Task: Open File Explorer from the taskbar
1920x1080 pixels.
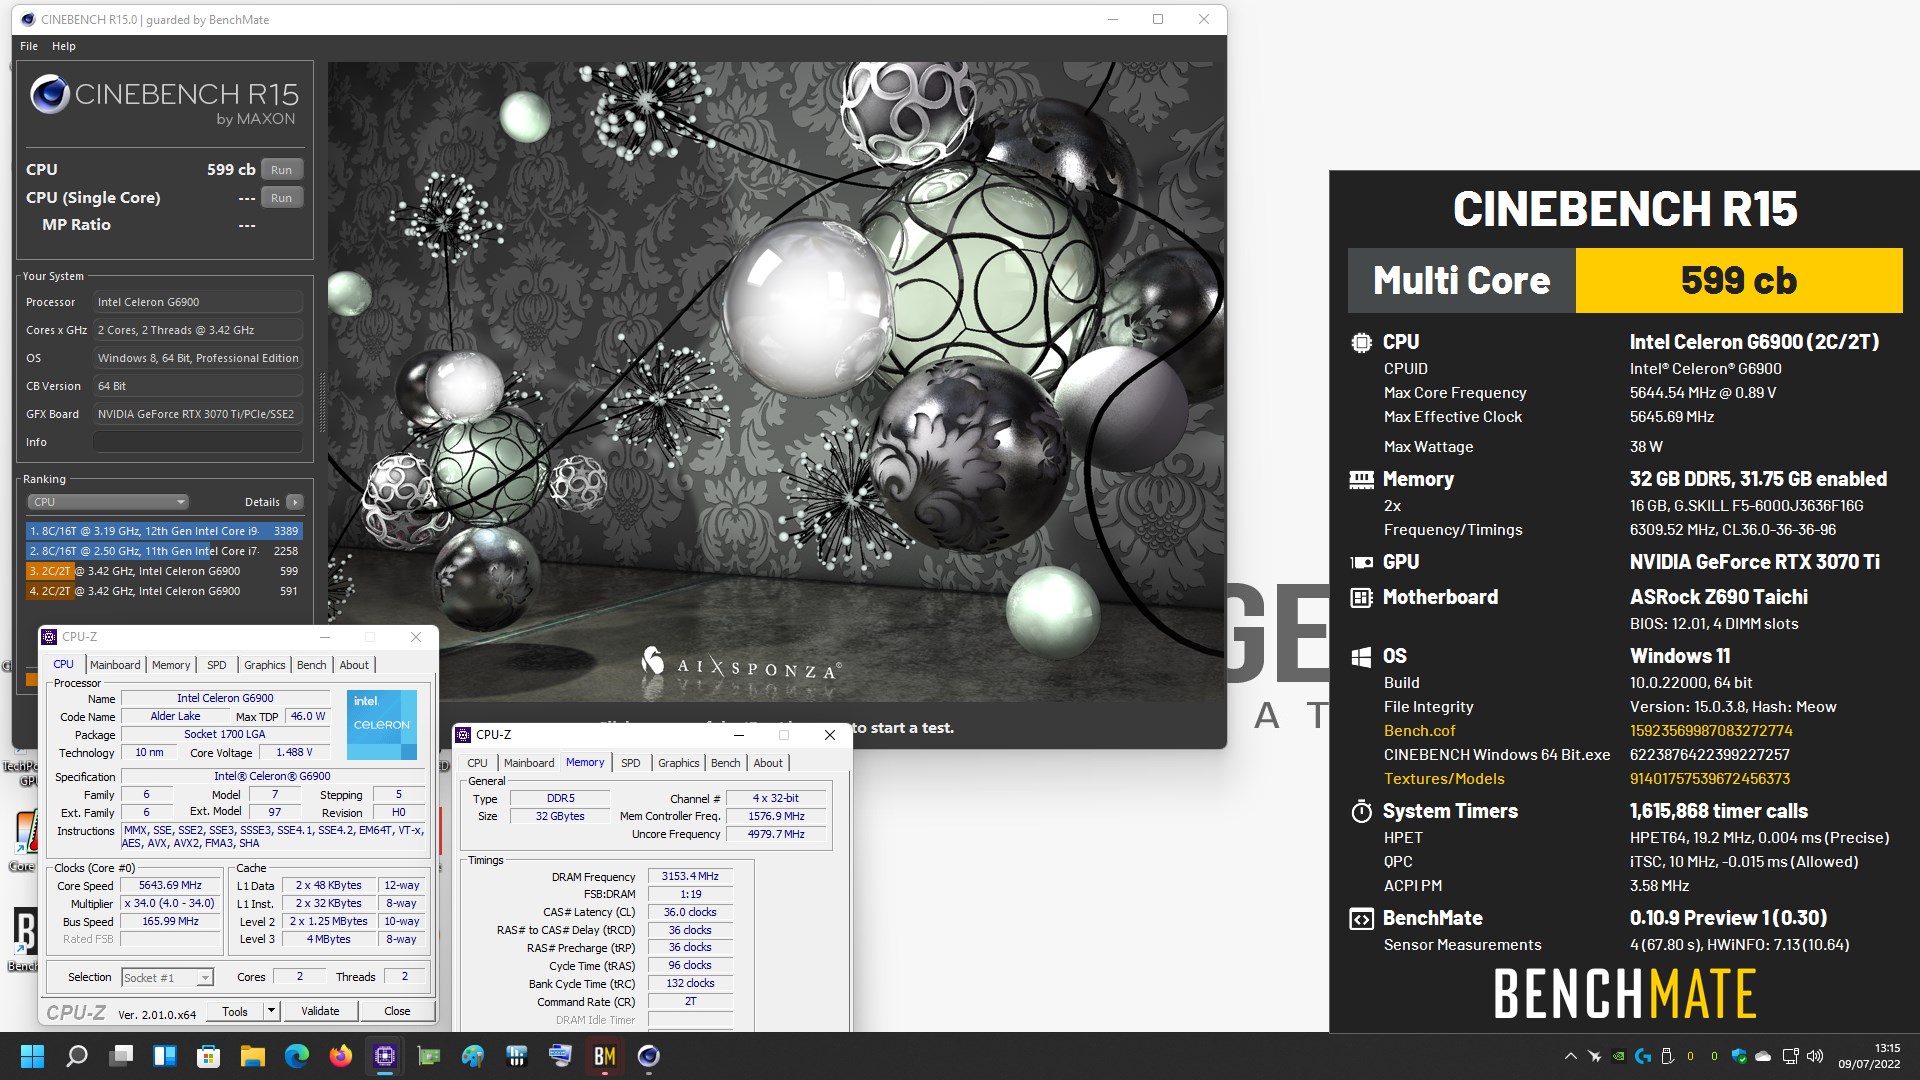Action: coord(253,1056)
